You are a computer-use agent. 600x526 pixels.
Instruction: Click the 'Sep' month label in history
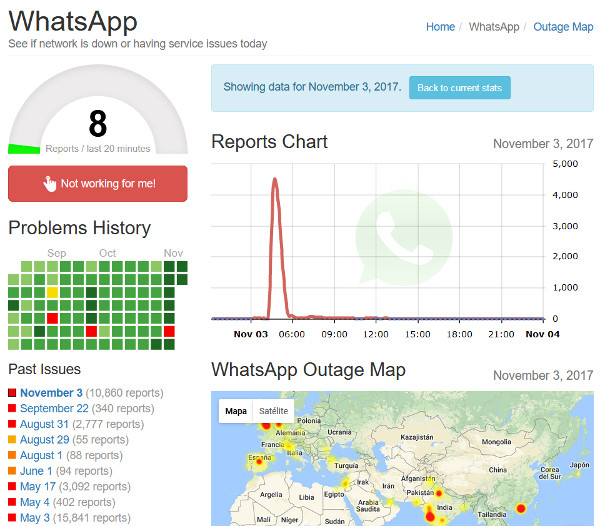[57, 253]
